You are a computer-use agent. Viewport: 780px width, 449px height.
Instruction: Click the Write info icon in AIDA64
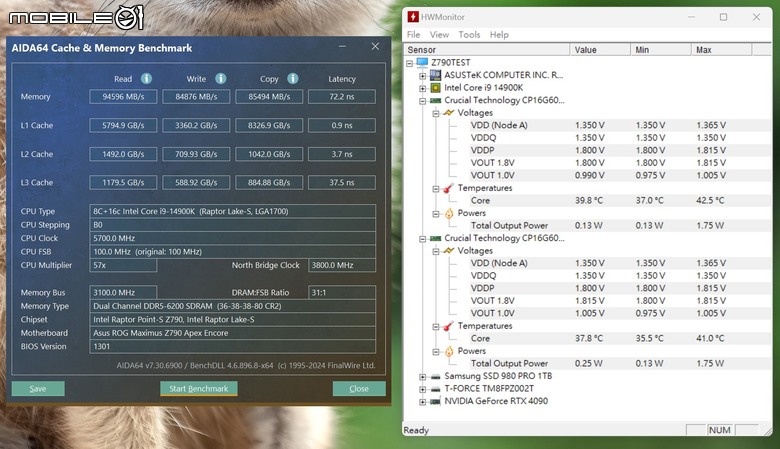point(221,79)
